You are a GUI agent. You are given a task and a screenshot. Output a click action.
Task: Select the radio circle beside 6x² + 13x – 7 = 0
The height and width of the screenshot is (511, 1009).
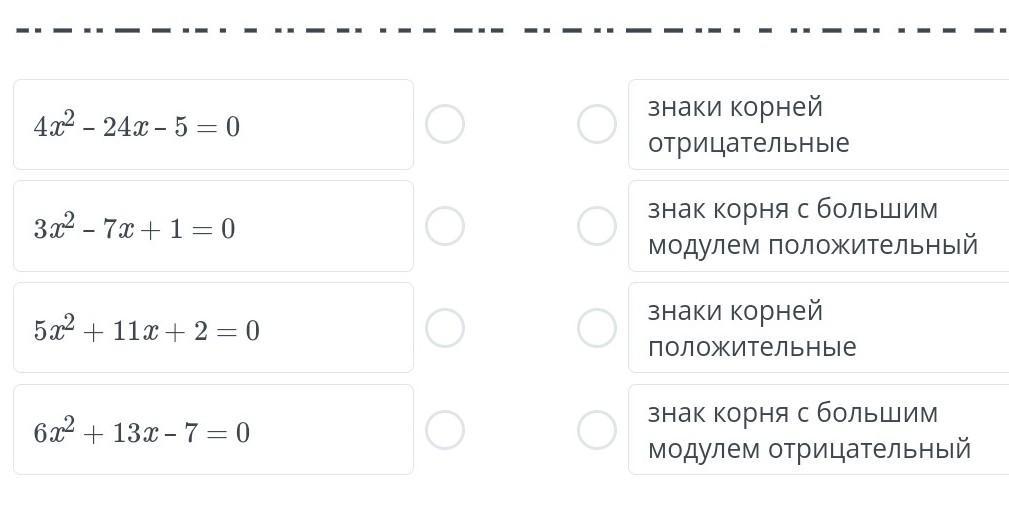tap(445, 430)
